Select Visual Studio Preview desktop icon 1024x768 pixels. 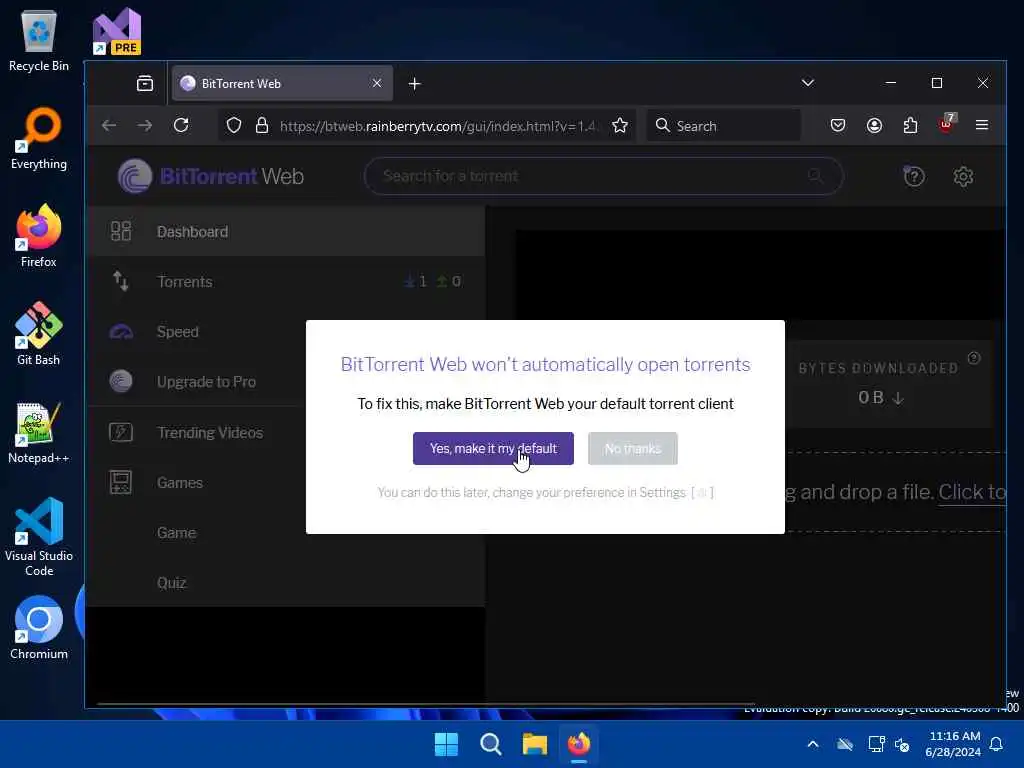pos(117,31)
